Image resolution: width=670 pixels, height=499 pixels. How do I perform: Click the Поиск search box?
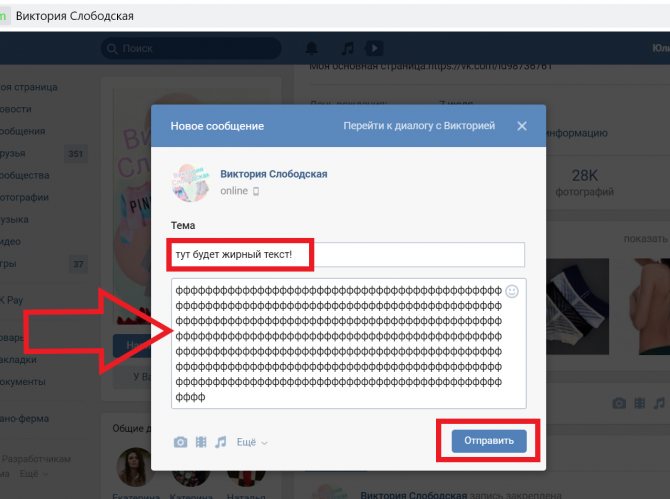pos(191,48)
